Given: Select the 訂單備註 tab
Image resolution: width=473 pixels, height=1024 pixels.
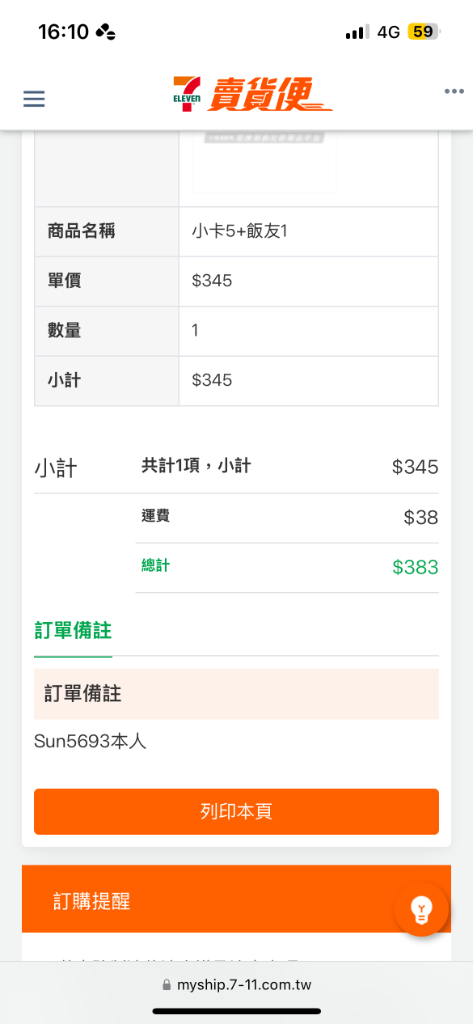Looking at the screenshot, I should 73,631.
